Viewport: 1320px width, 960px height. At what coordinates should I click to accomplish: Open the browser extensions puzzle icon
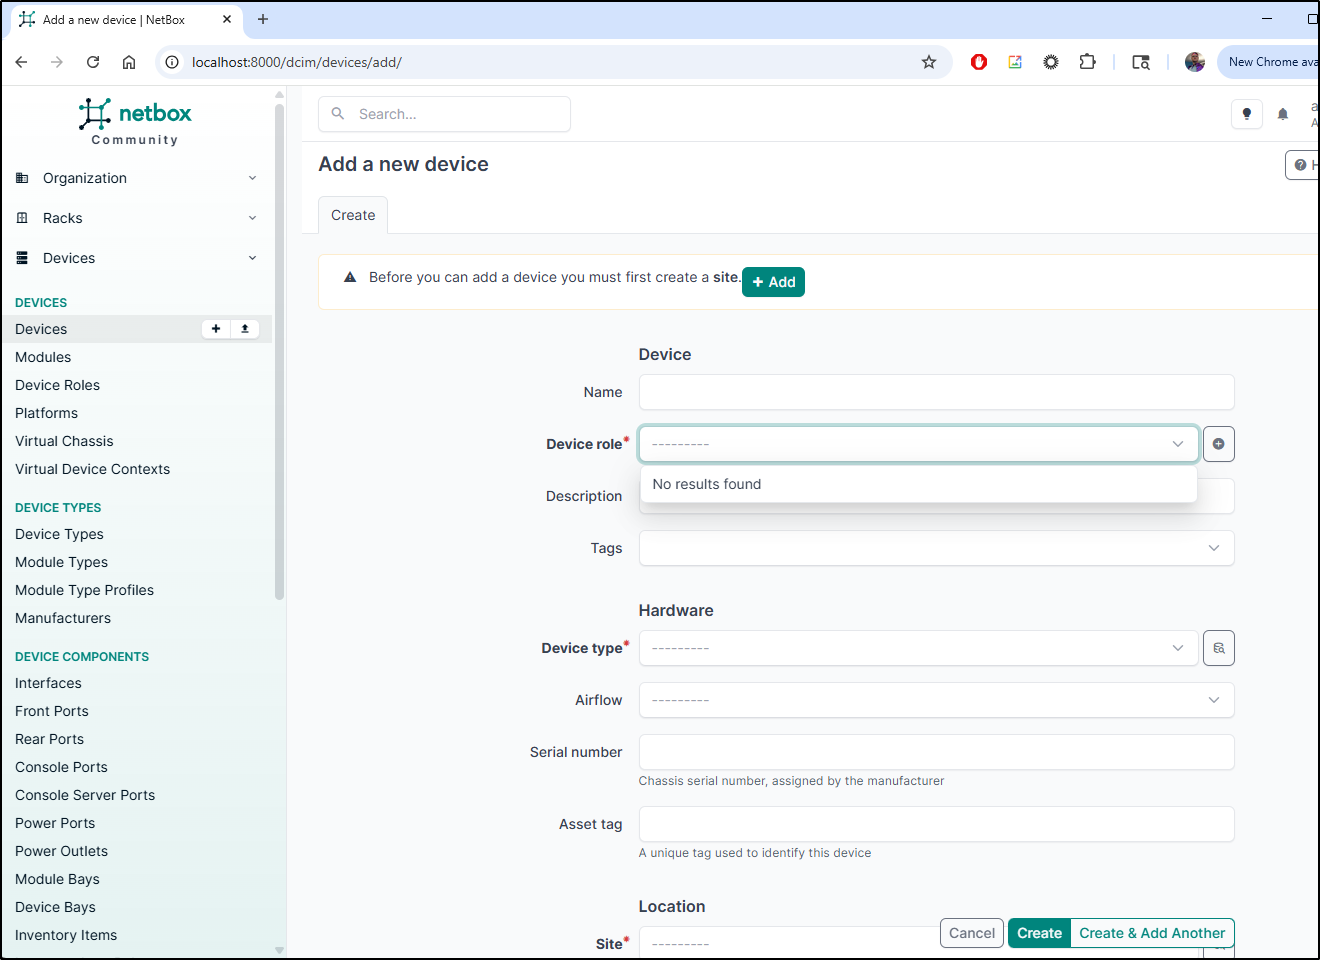point(1087,62)
